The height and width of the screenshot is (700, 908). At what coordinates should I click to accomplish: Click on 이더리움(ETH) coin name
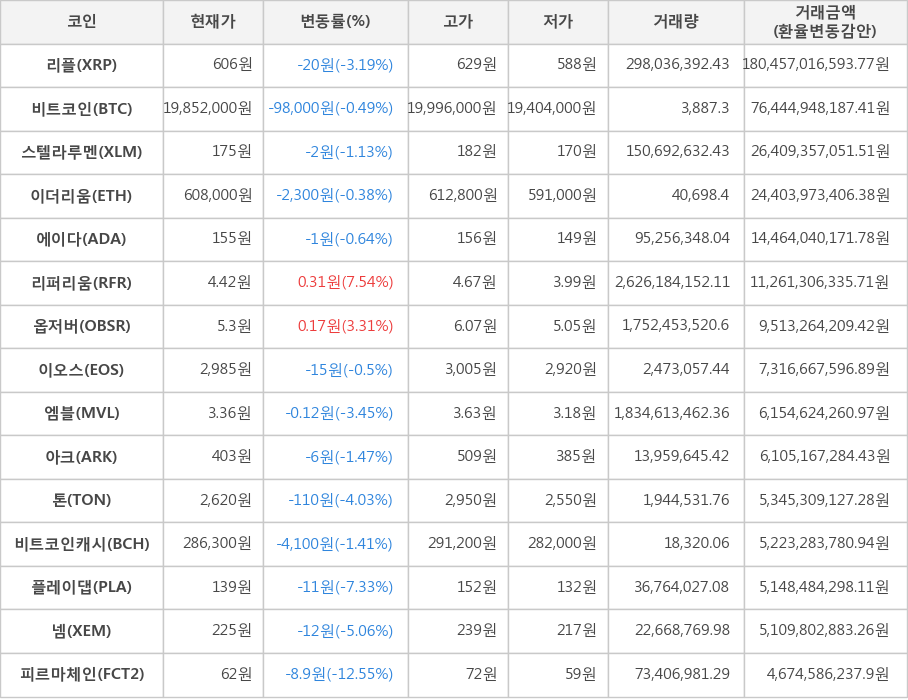tap(82, 196)
